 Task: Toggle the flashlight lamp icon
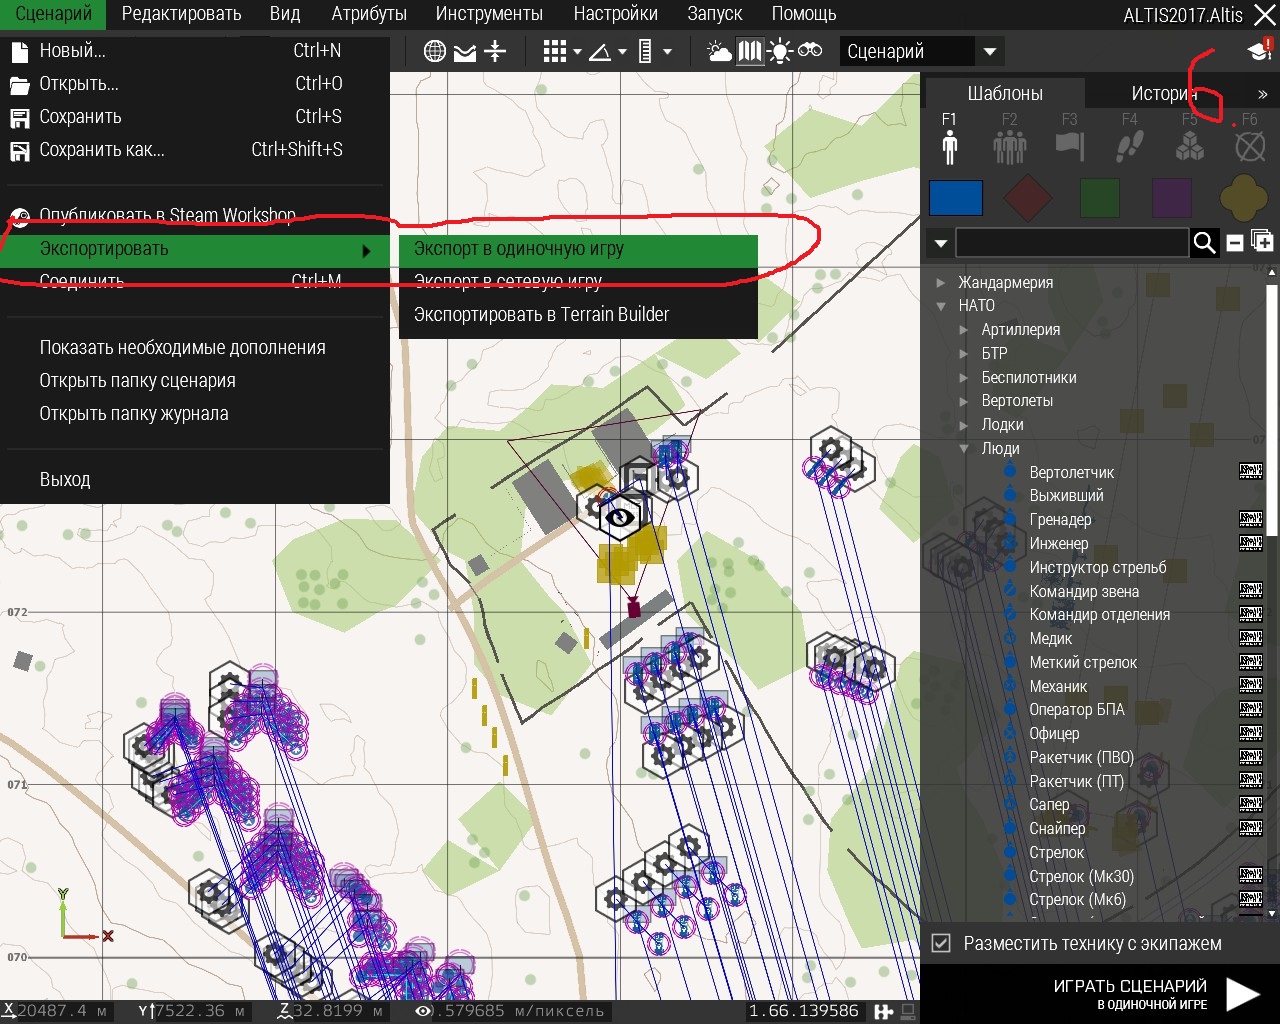pos(779,52)
